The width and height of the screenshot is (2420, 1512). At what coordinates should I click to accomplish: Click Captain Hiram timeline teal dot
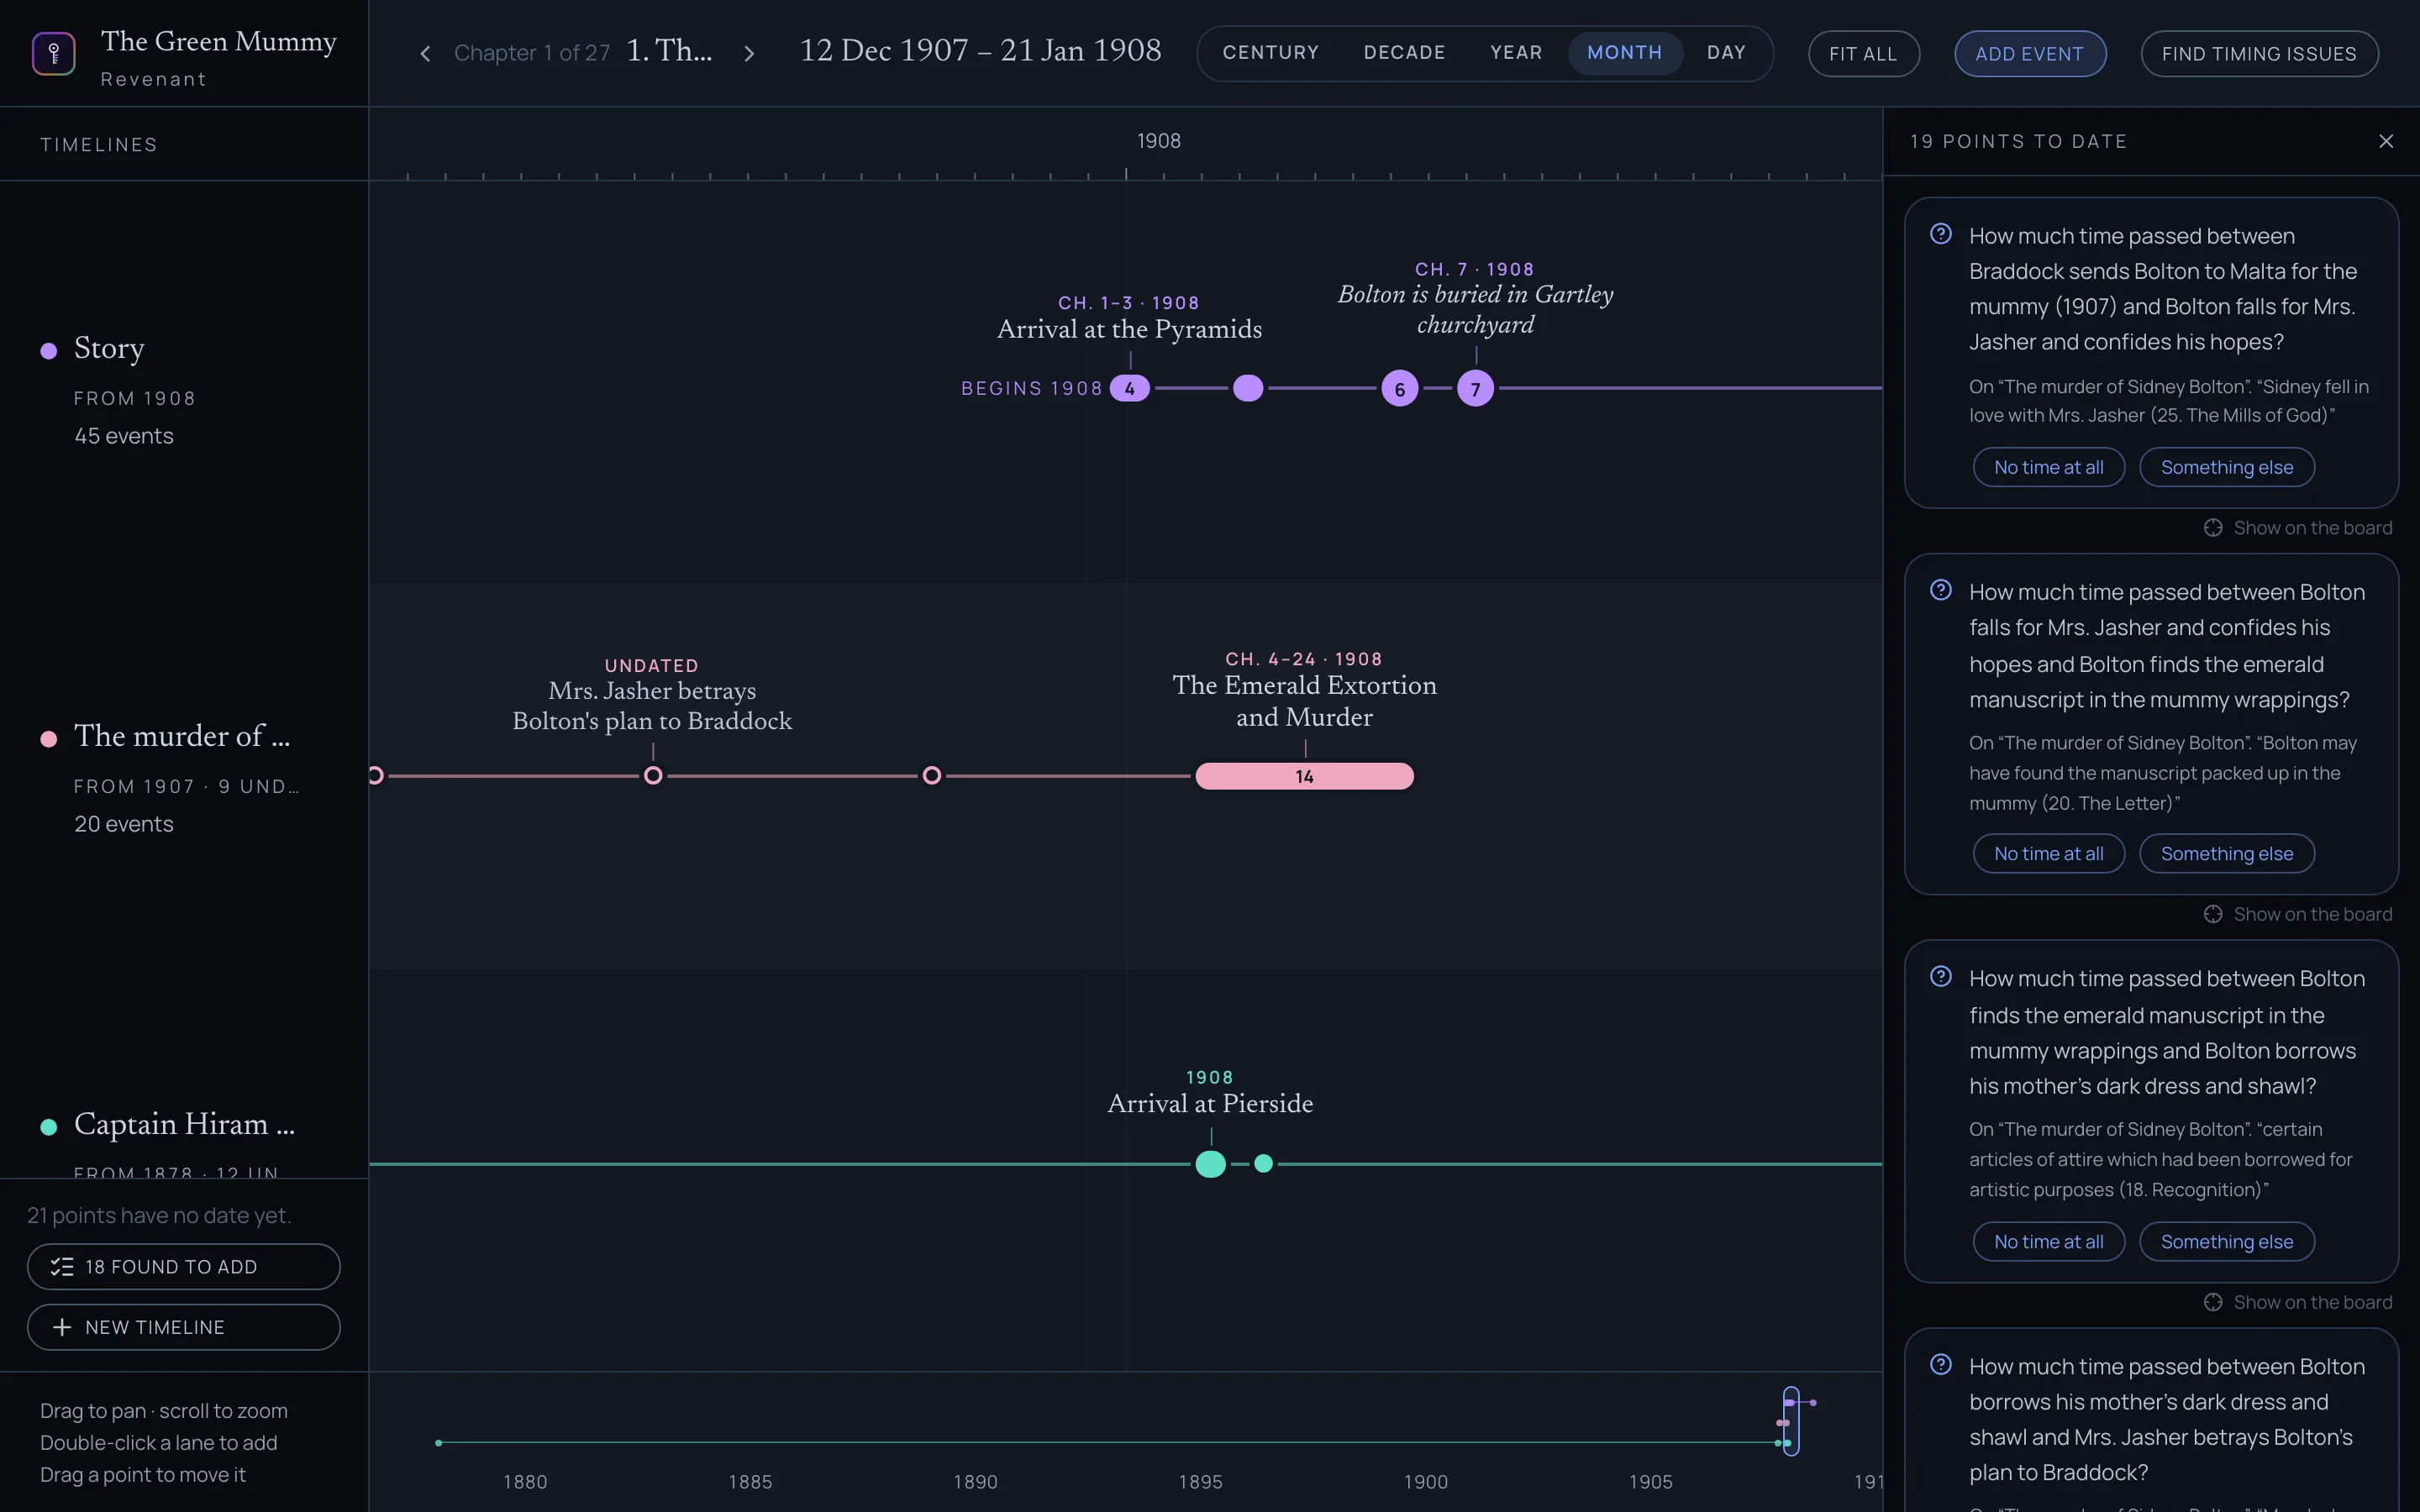[x=48, y=1126]
